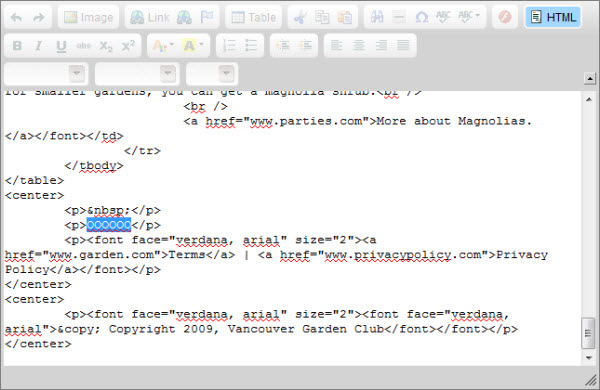Insert an anchor with the flag icon
Image resolution: width=600 pixels, height=390 pixels.
[207, 17]
